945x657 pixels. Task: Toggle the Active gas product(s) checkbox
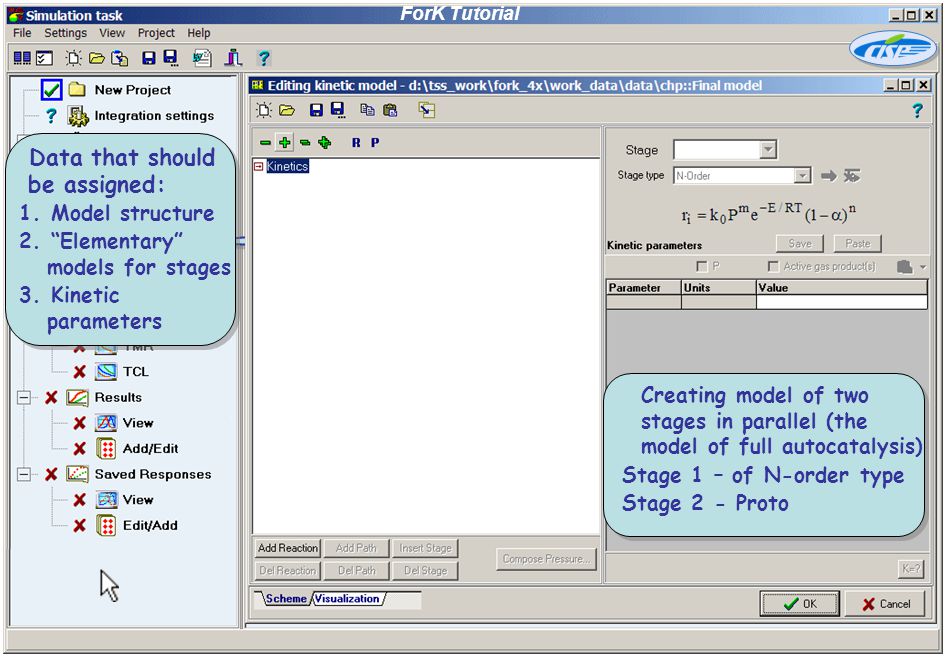pos(773,266)
